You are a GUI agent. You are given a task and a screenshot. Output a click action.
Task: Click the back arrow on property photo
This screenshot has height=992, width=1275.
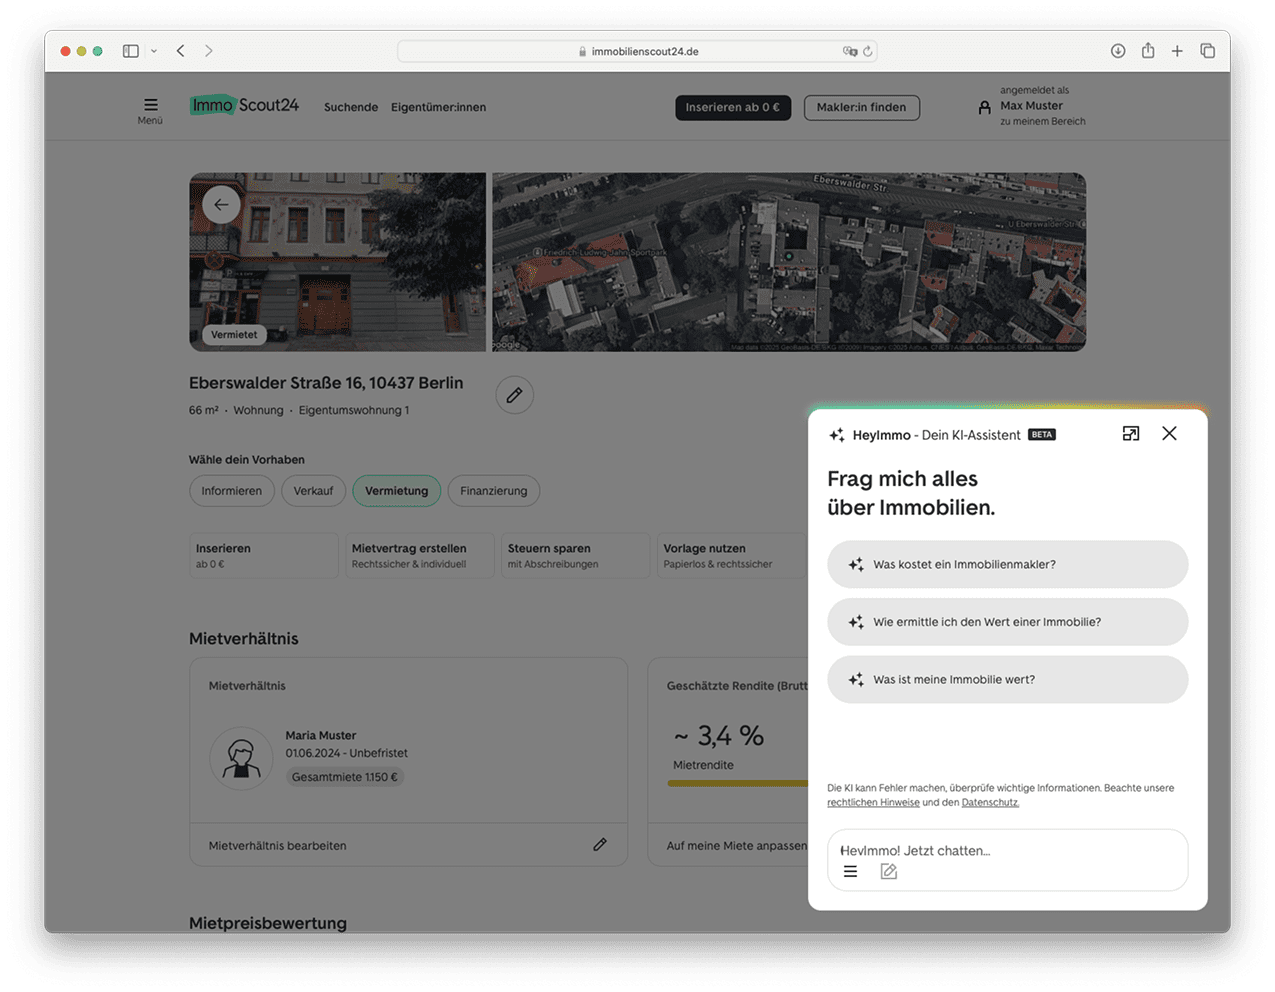point(221,204)
